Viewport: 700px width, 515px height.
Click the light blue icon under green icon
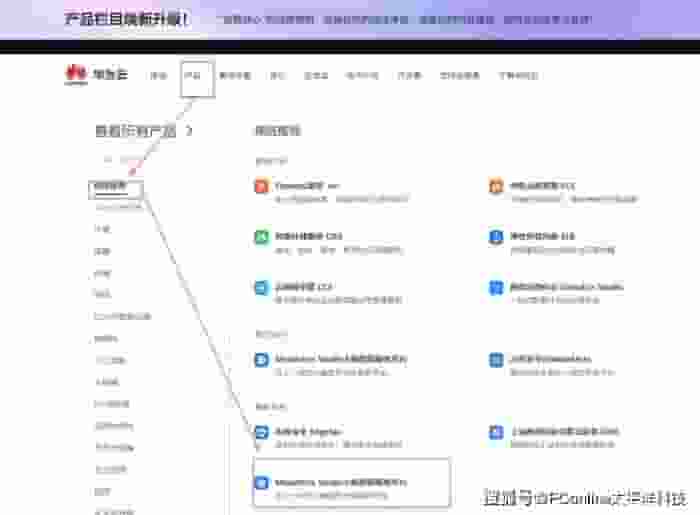pyautogui.click(x=260, y=288)
